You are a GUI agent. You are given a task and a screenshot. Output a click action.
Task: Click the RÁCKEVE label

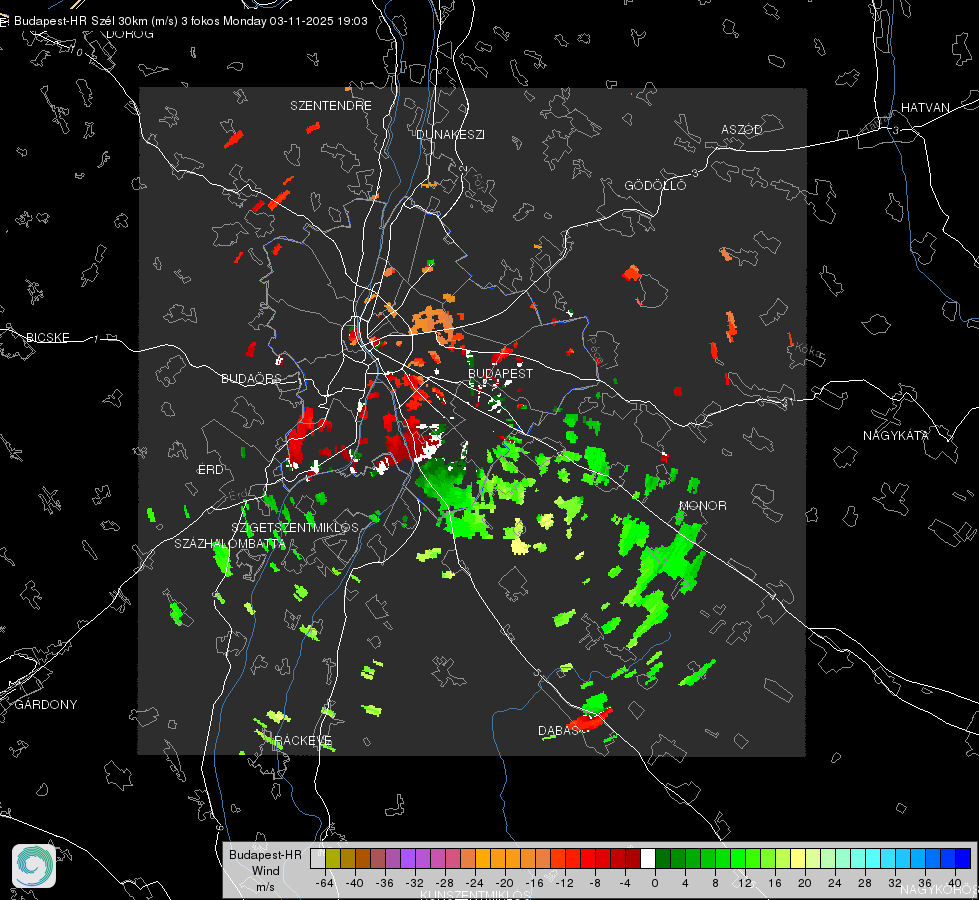tap(303, 740)
